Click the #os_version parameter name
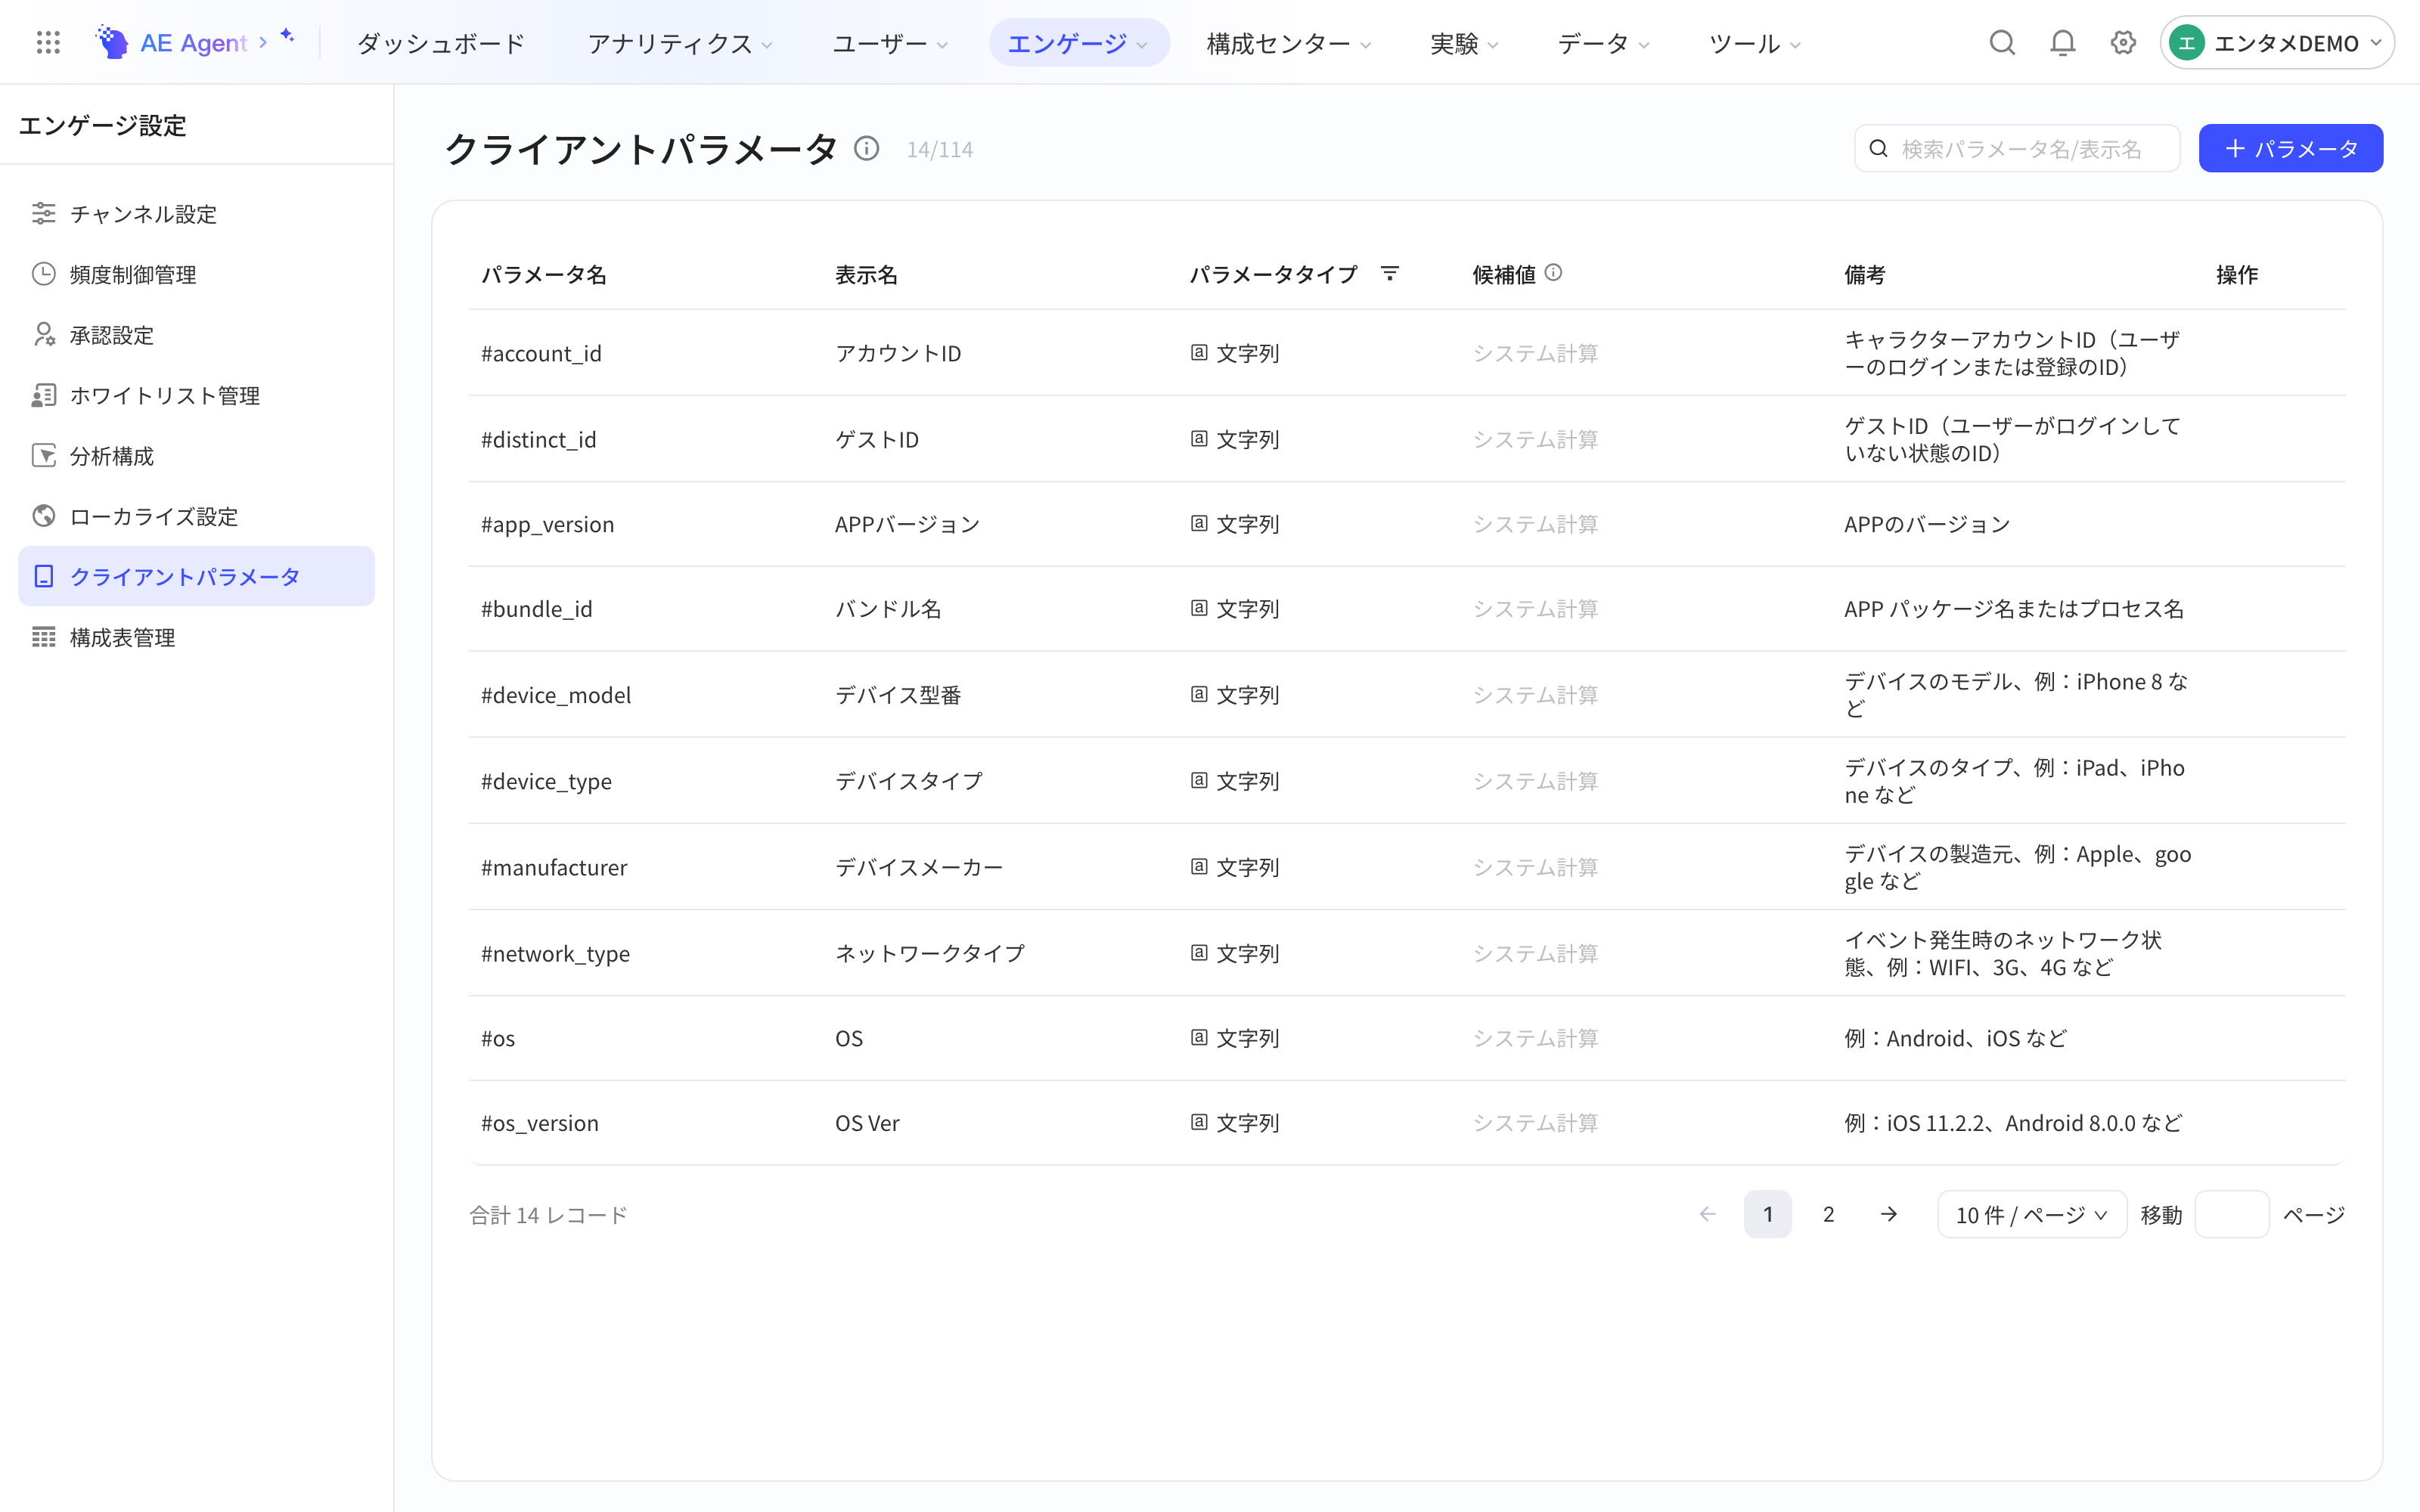 click(x=540, y=1123)
